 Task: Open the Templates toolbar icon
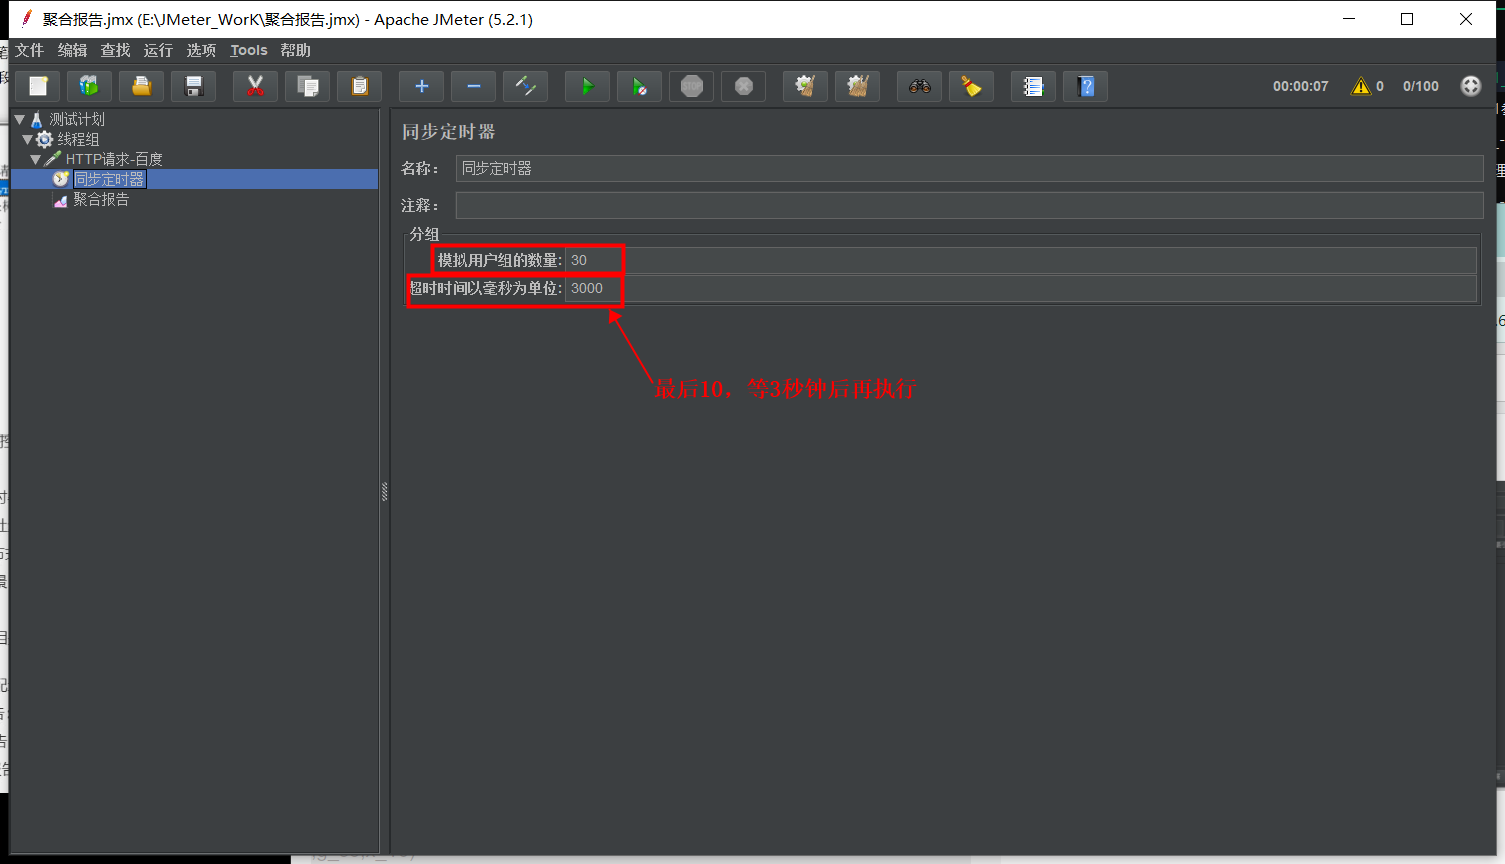point(90,86)
